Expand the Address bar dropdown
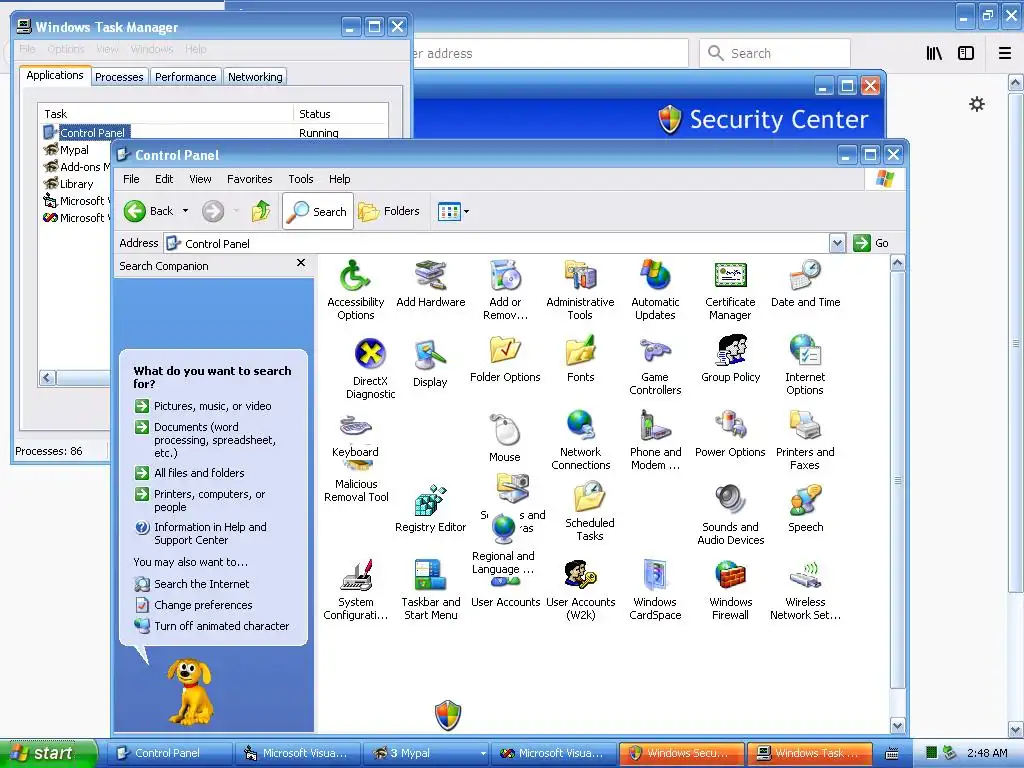Image resolution: width=1024 pixels, height=768 pixels. click(837, 244)
